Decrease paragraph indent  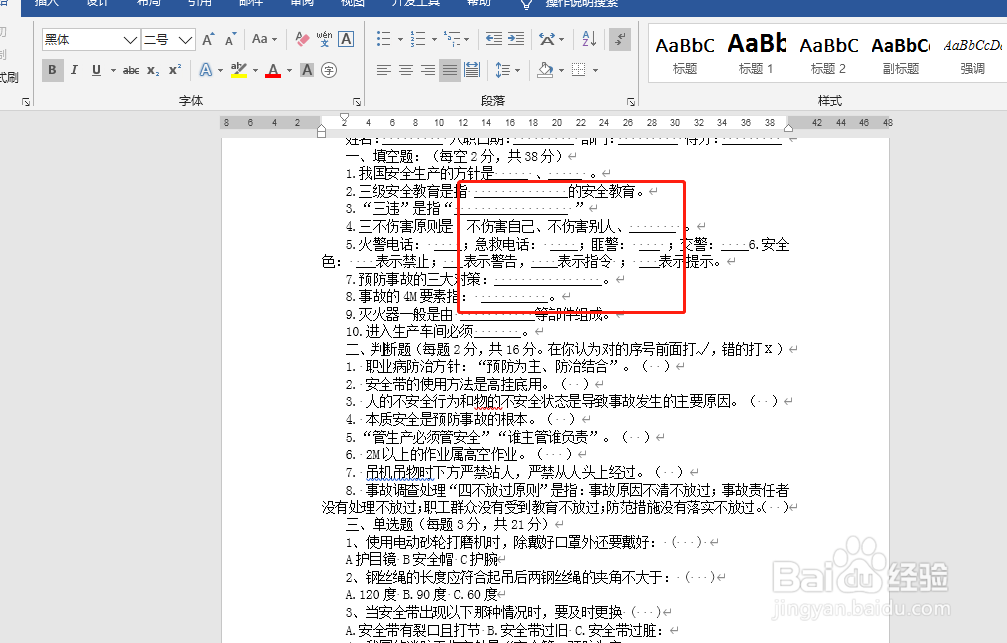[494, 39]
